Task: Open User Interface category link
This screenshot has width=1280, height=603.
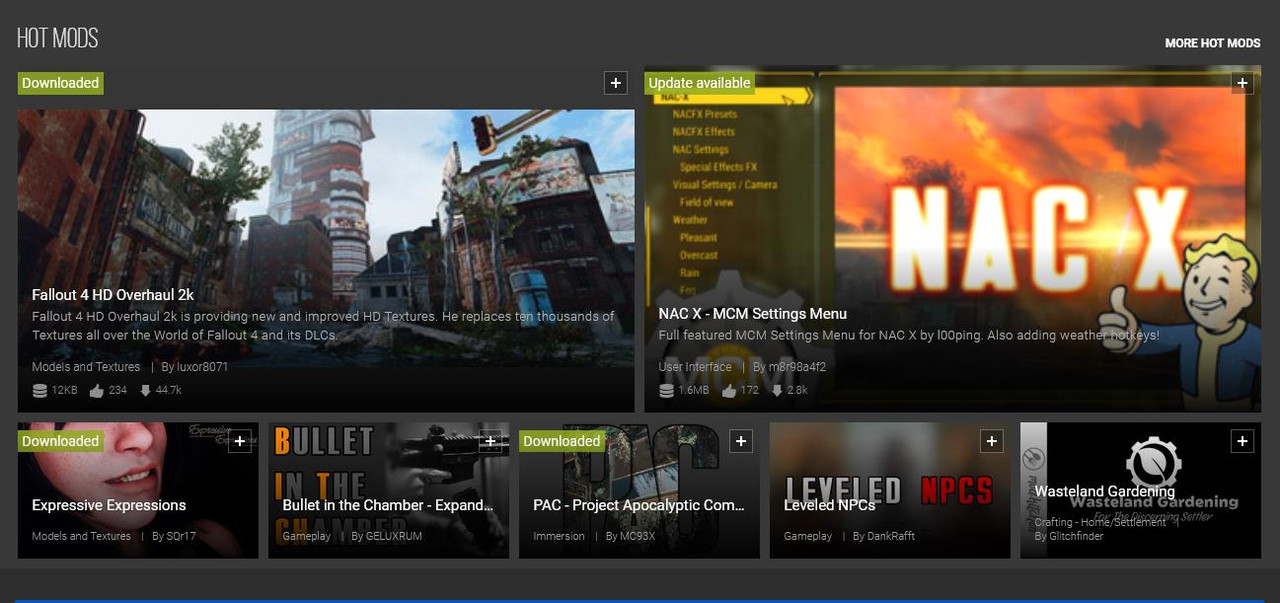Action: 695,367
